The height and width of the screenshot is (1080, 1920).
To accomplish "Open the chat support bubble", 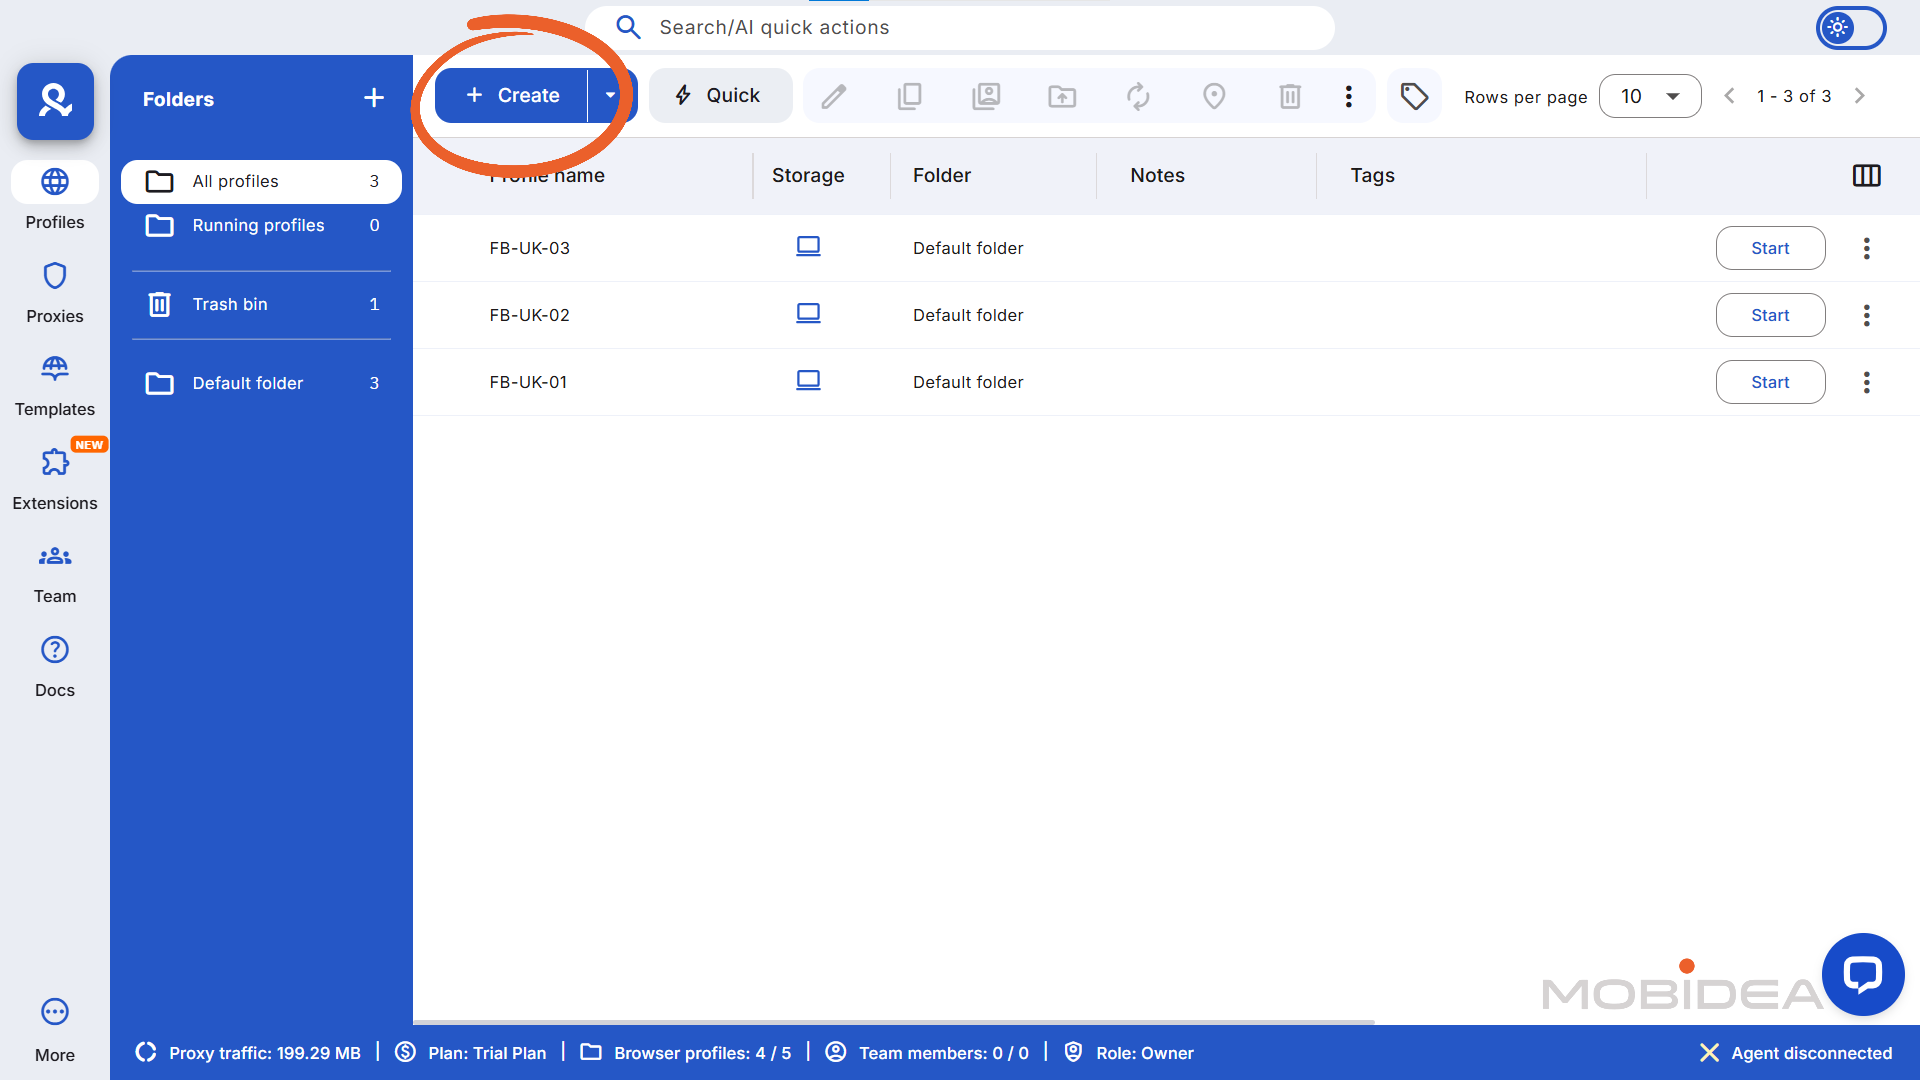I will pyautogui.click(x=1862, y=975).
